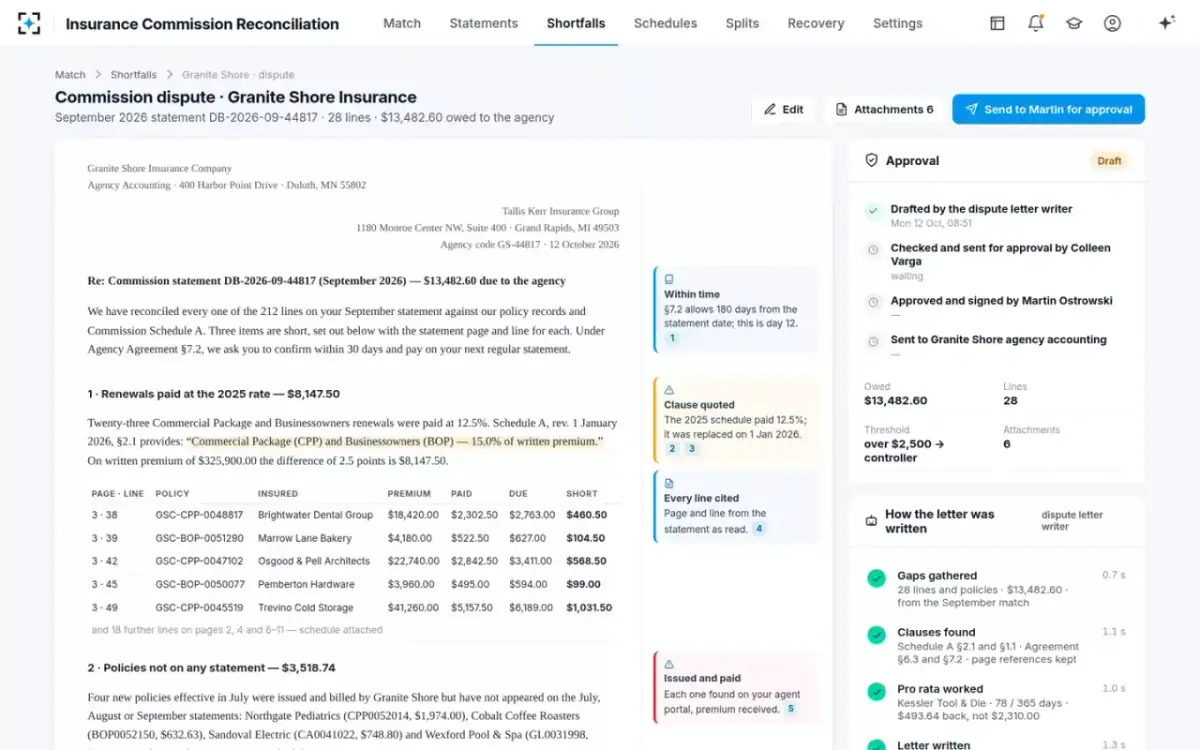
Task: Go to Match in the breadcrumb
Action: 70,75
